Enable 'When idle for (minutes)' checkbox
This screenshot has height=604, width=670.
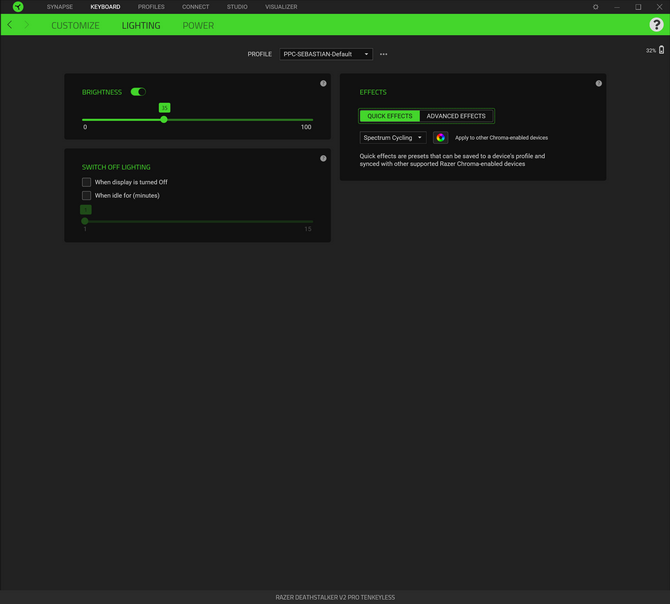point(86,196)
